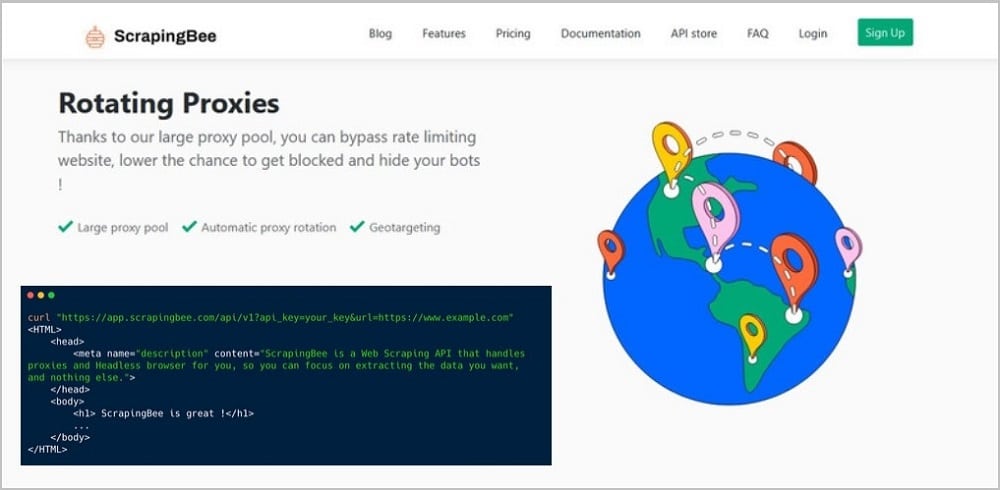Click the globe illustration
The height and width of the screenshot is (490, 1000).
click(x=729, y=279)
